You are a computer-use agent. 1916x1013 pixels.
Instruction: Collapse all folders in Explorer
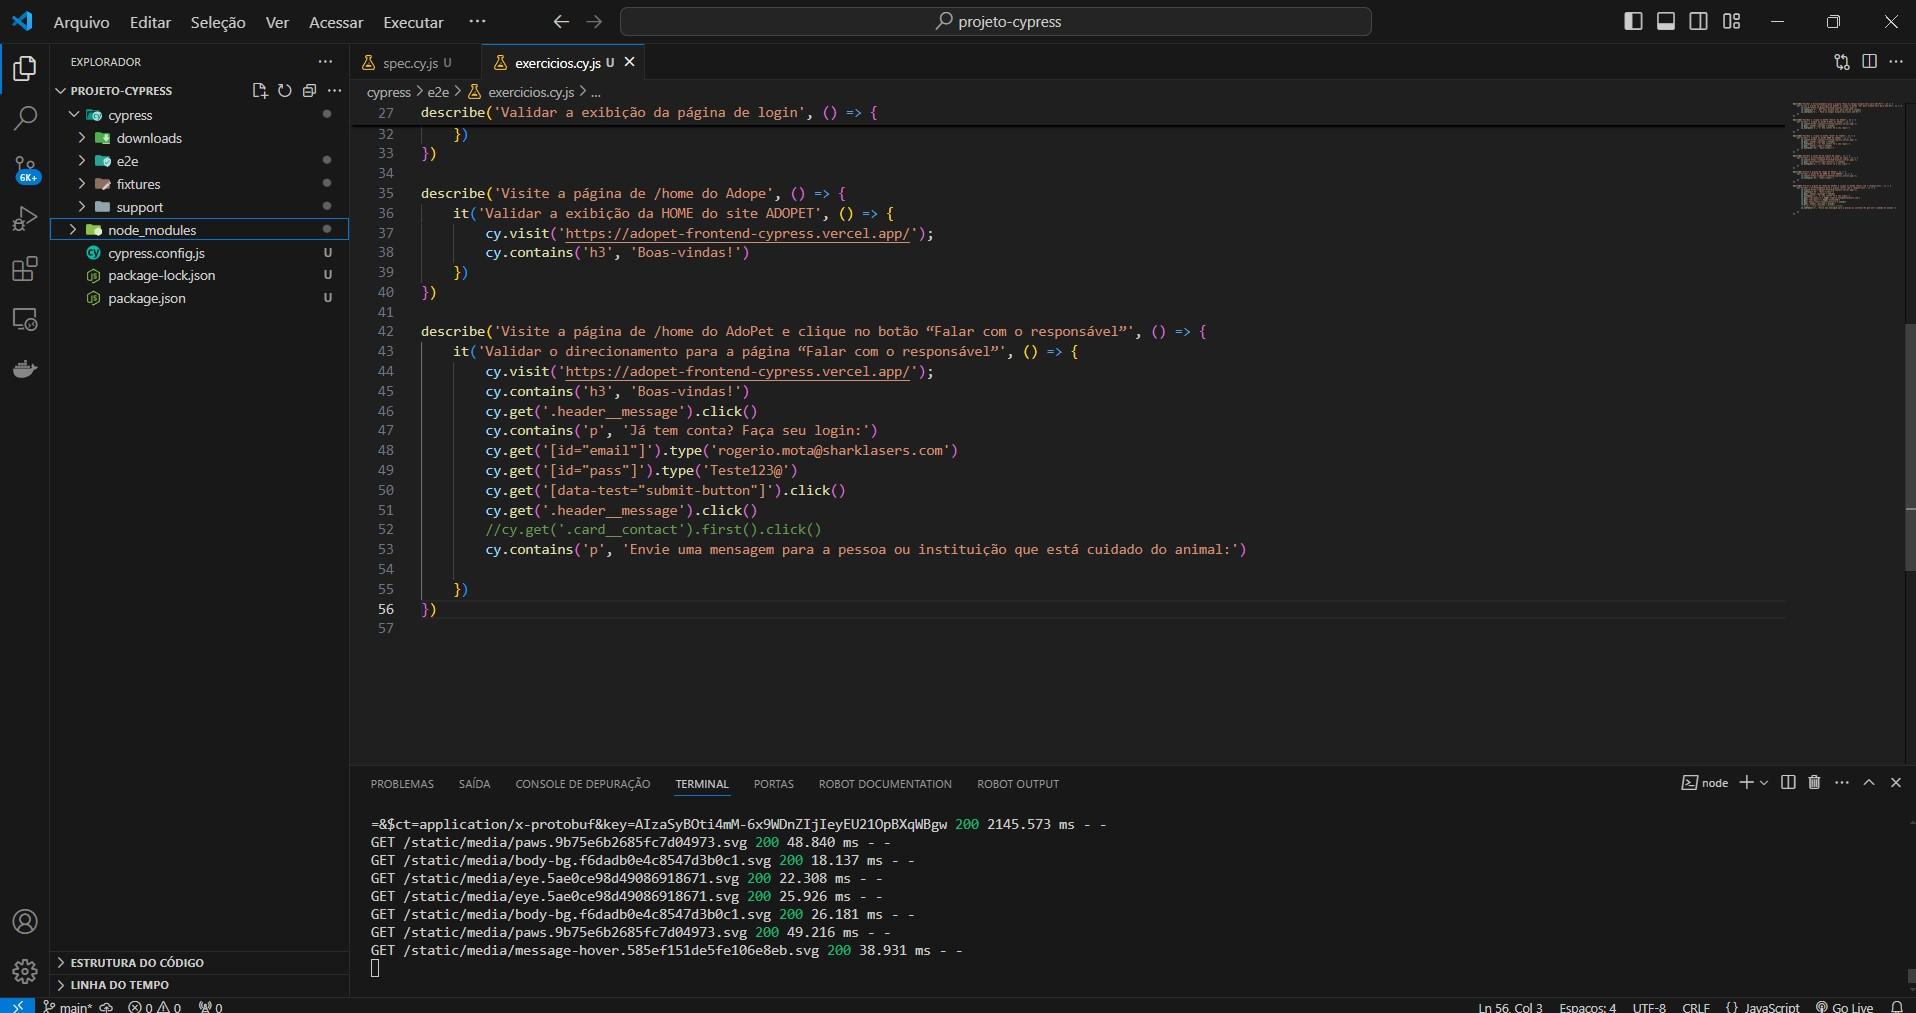point(310,91)
